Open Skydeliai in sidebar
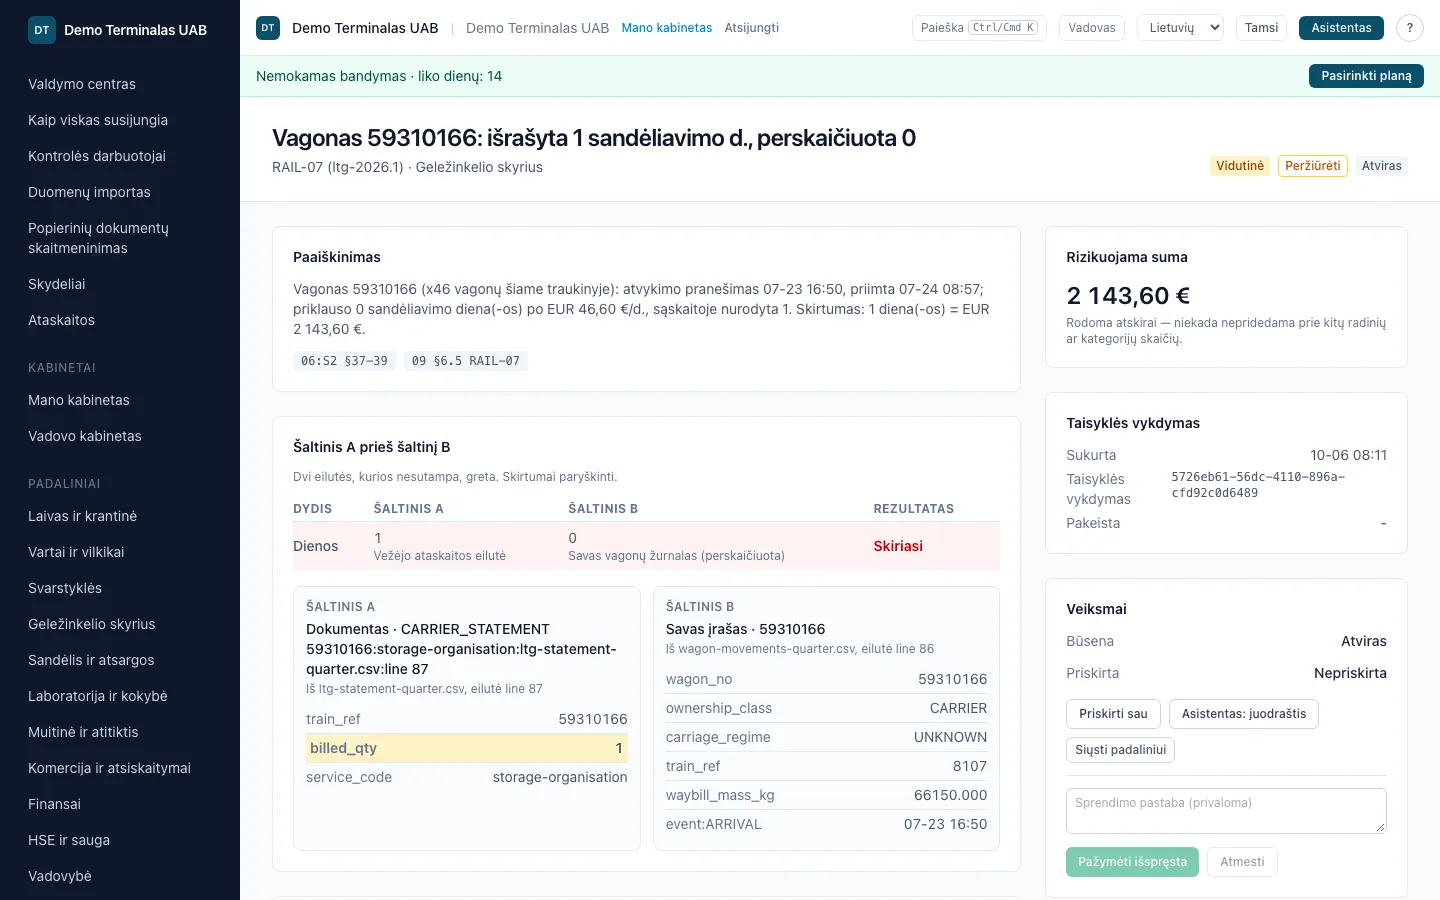 [x=120, y=284]
